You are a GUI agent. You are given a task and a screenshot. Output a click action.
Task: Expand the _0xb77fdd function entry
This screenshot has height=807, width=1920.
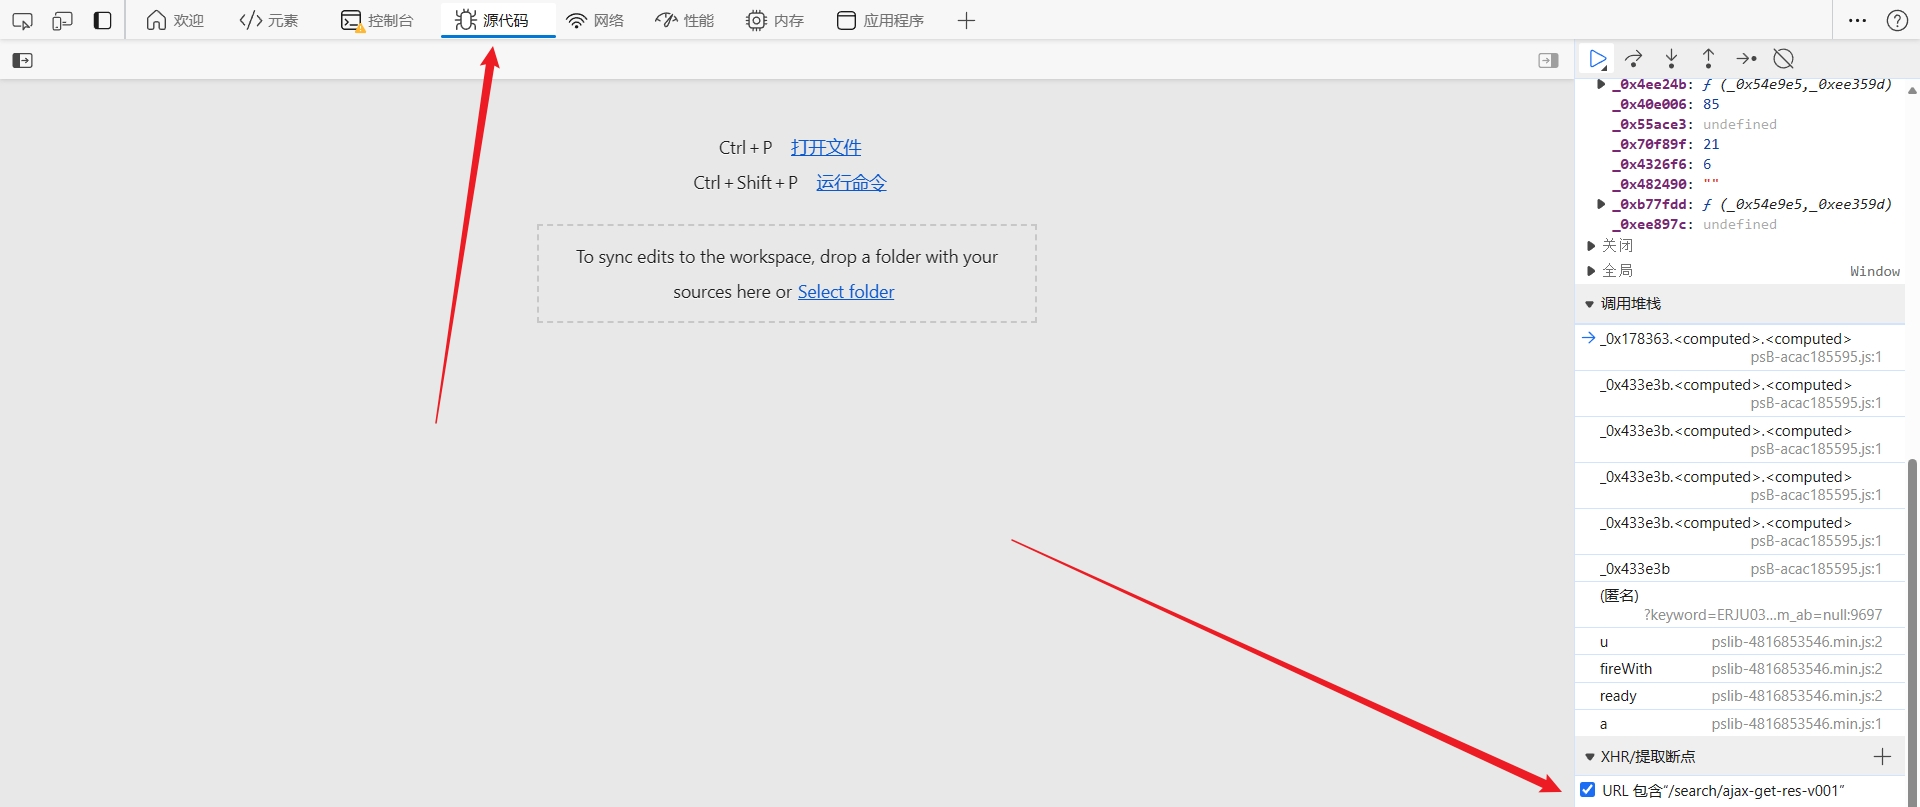pyautogui.click(x=1601, y=204)
